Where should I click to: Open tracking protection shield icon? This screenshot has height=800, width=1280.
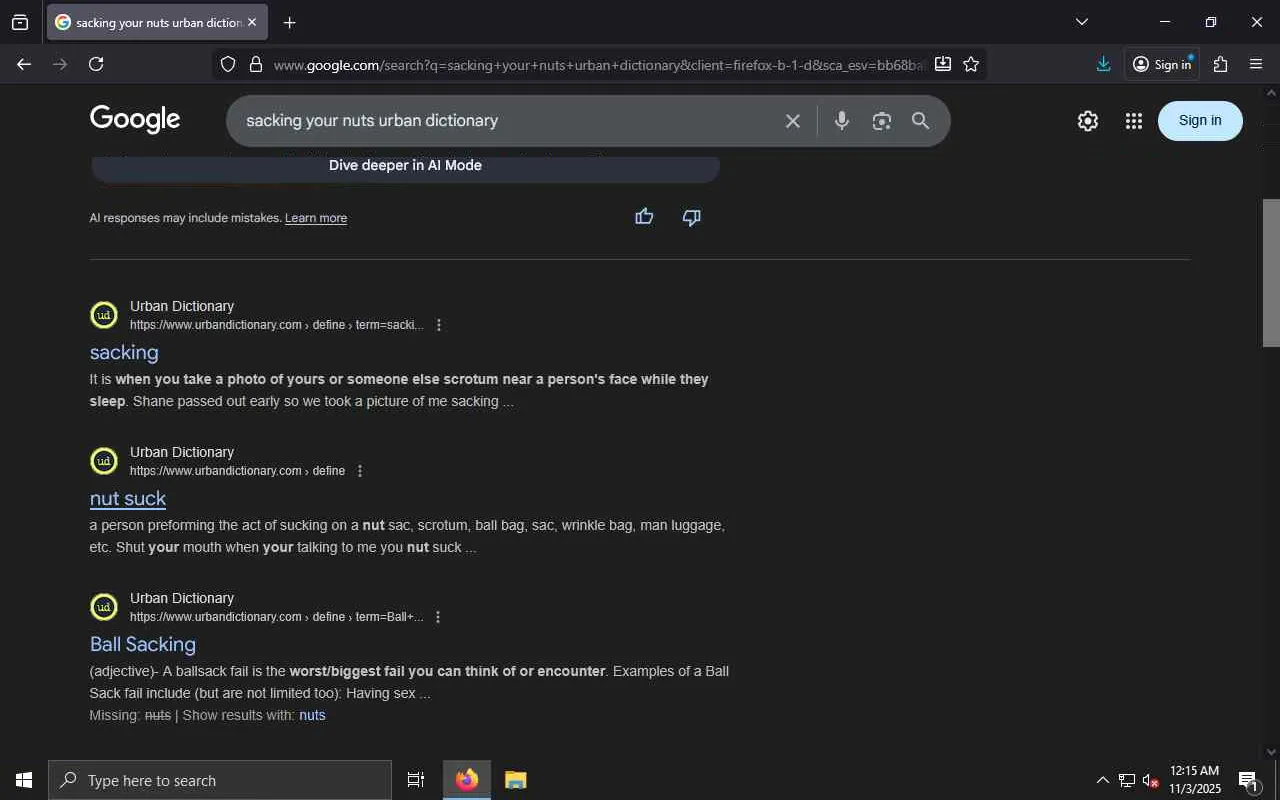(x=228, y=64)
